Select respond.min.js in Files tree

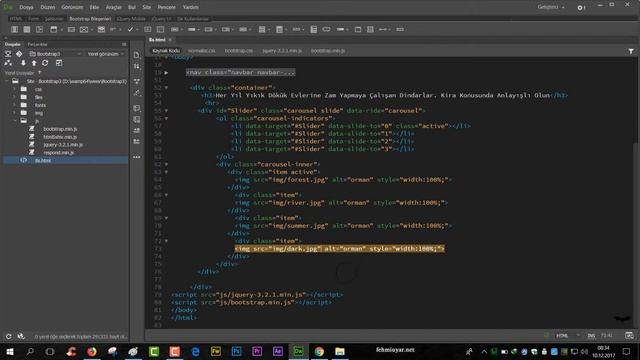pyautogui.click(x=59, y=153)
